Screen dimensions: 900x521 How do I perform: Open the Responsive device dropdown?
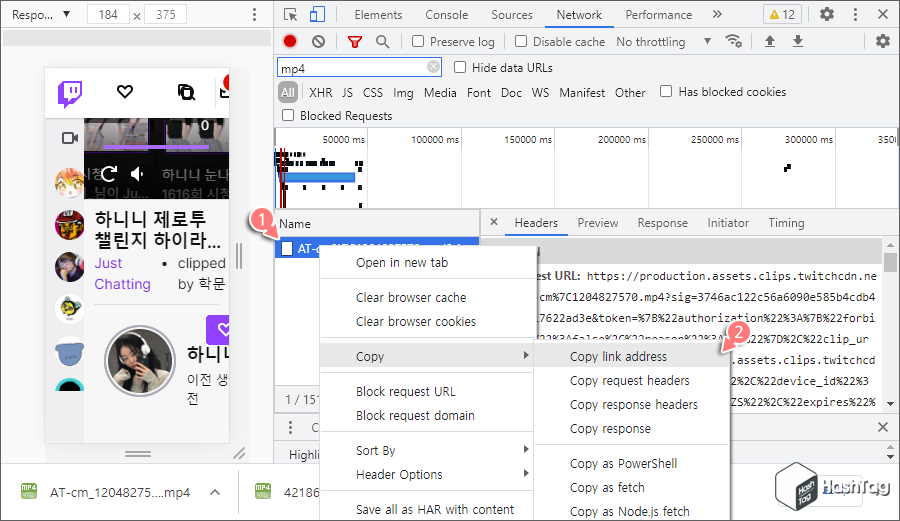tap(41, 14)
